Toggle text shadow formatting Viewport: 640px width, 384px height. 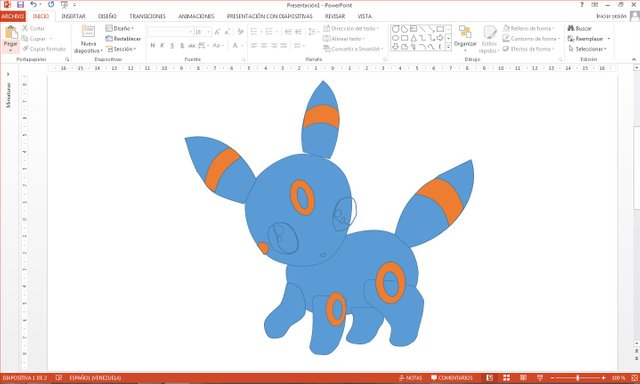[x=182, y=45]
